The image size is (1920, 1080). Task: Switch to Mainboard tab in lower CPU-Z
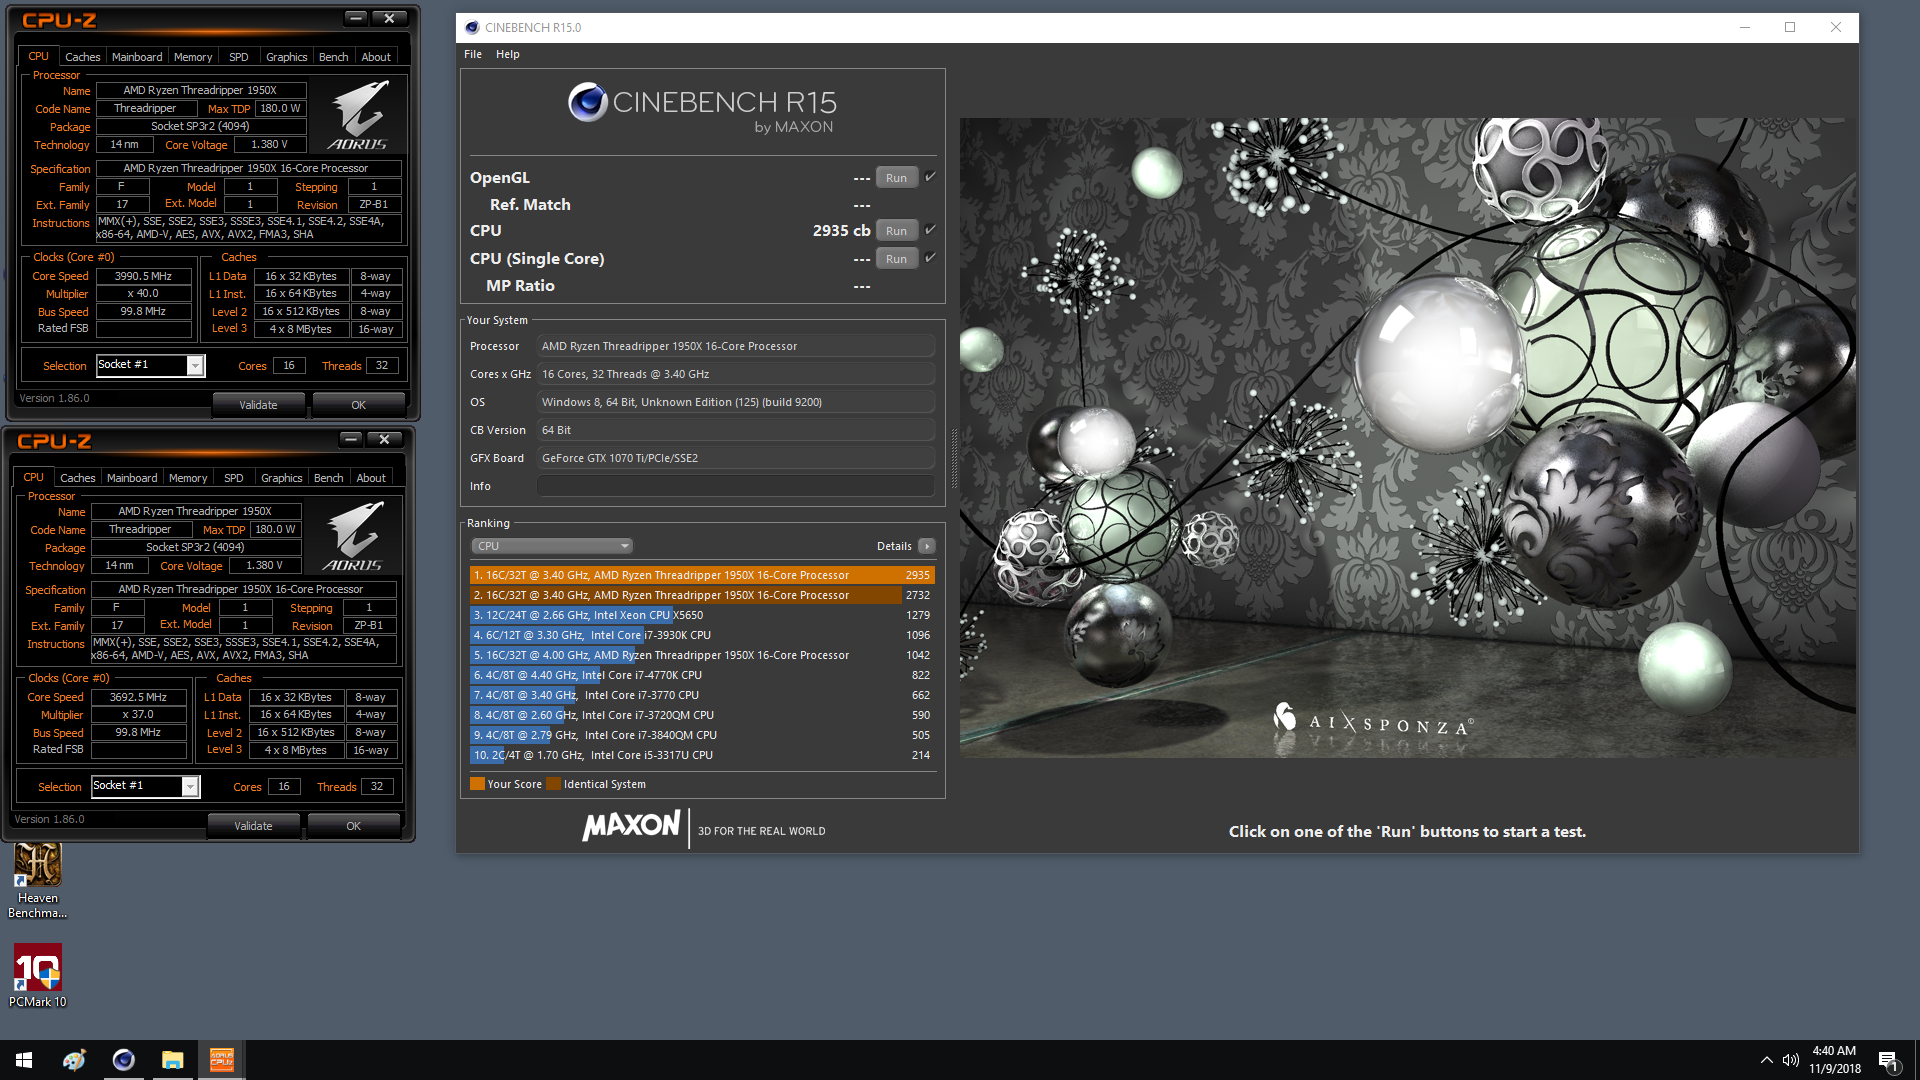point(132,478)
